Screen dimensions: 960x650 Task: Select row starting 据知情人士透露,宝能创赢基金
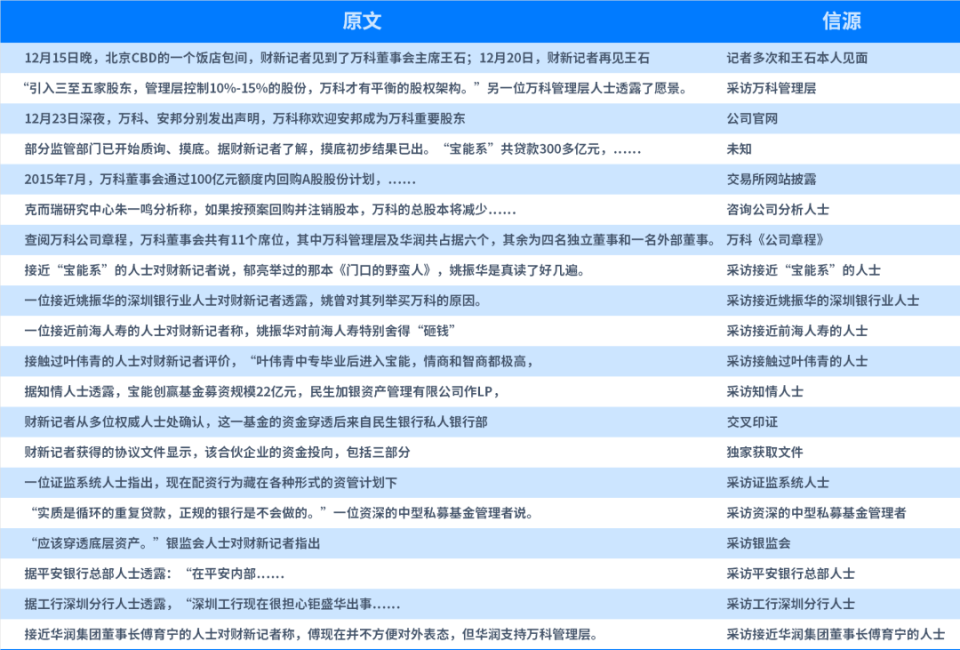pos(480,392)
